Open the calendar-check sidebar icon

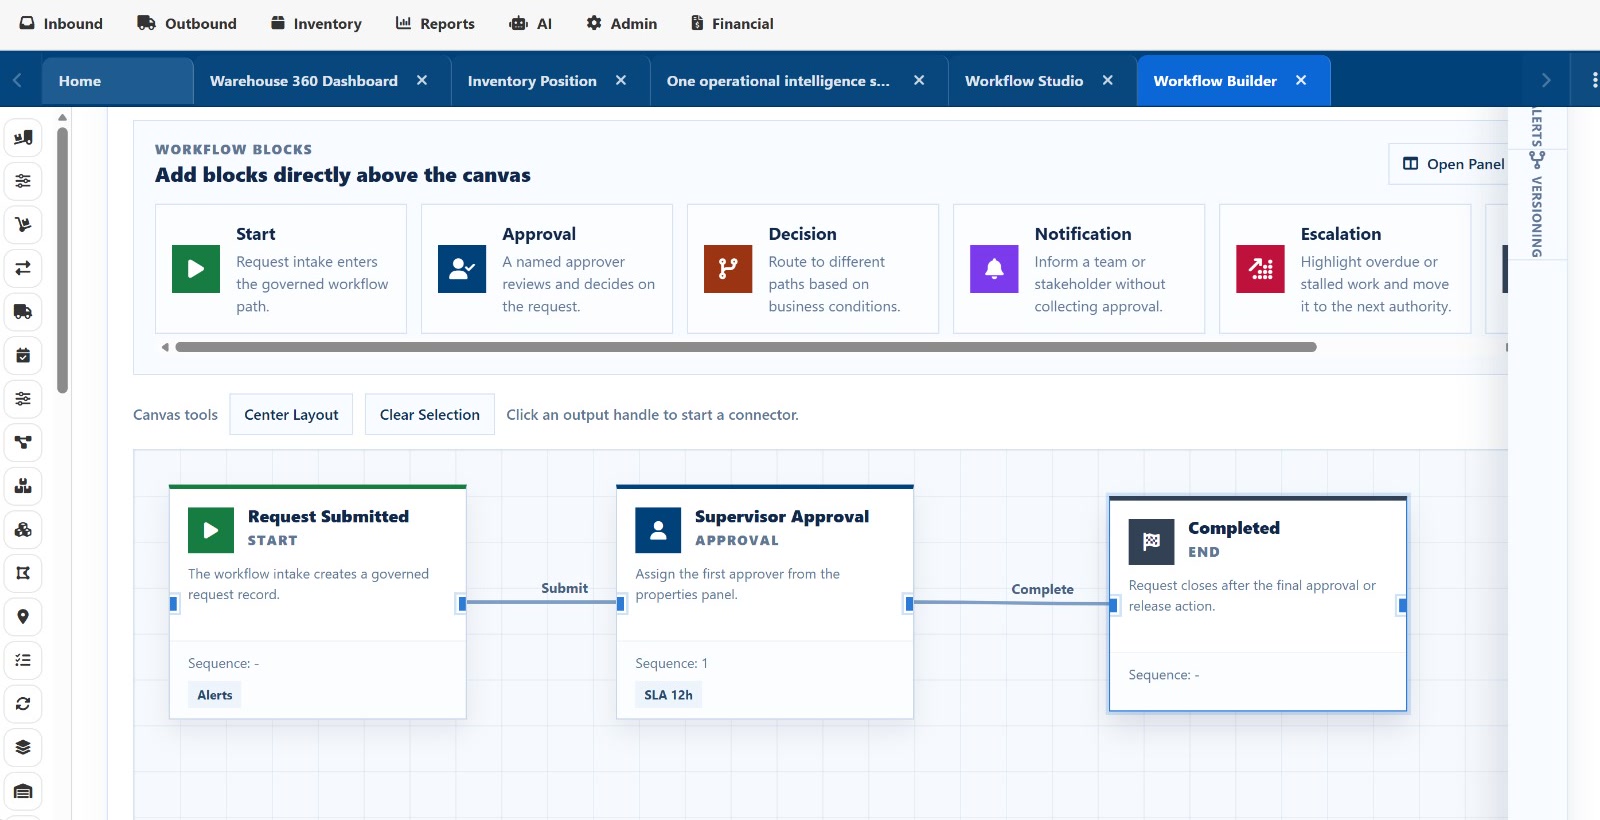tap(23, 355)
